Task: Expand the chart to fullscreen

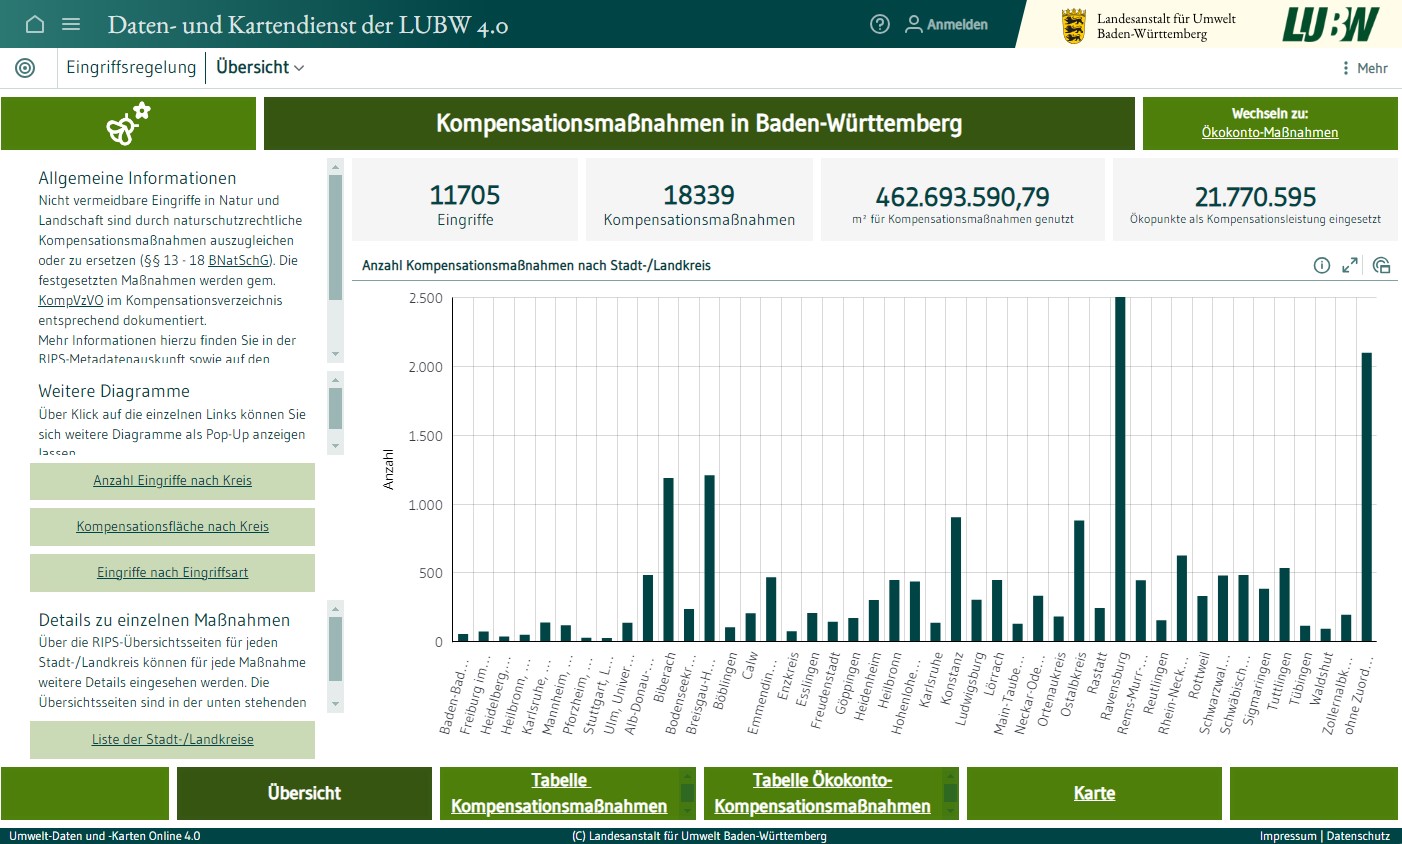Action: 1350,265
